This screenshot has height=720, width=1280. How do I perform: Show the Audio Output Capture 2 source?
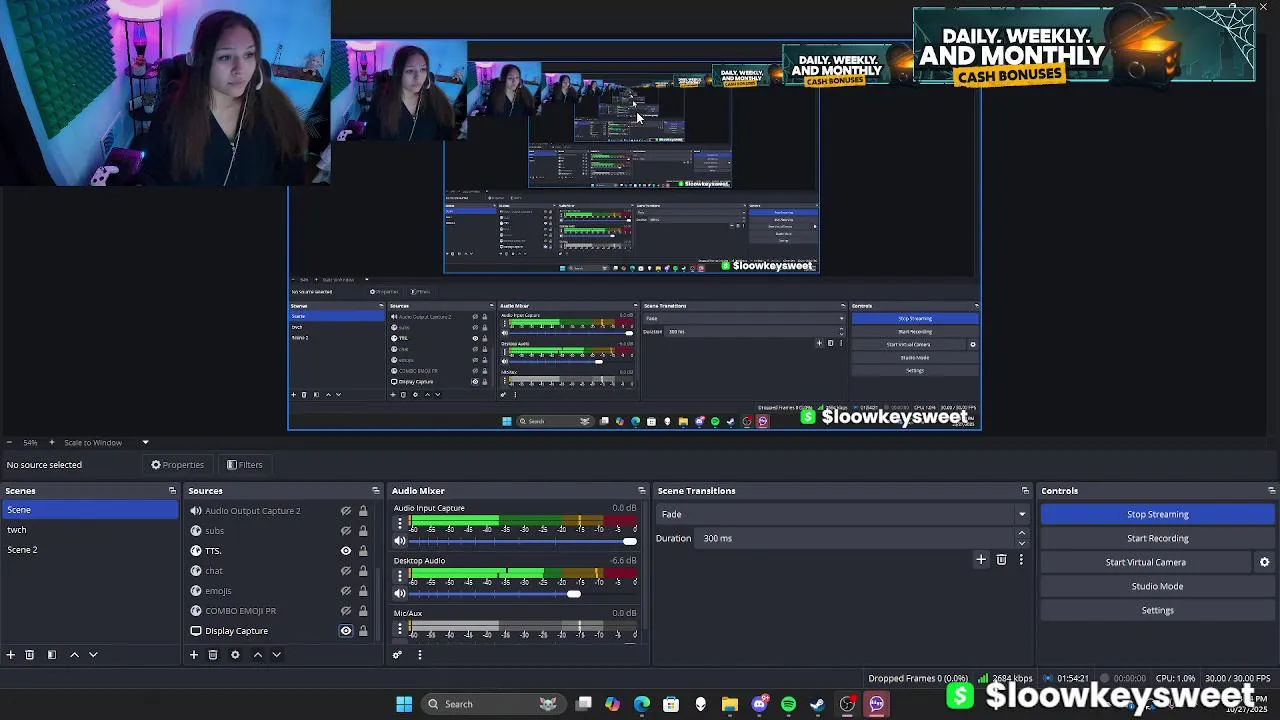[x=346, y=511]
